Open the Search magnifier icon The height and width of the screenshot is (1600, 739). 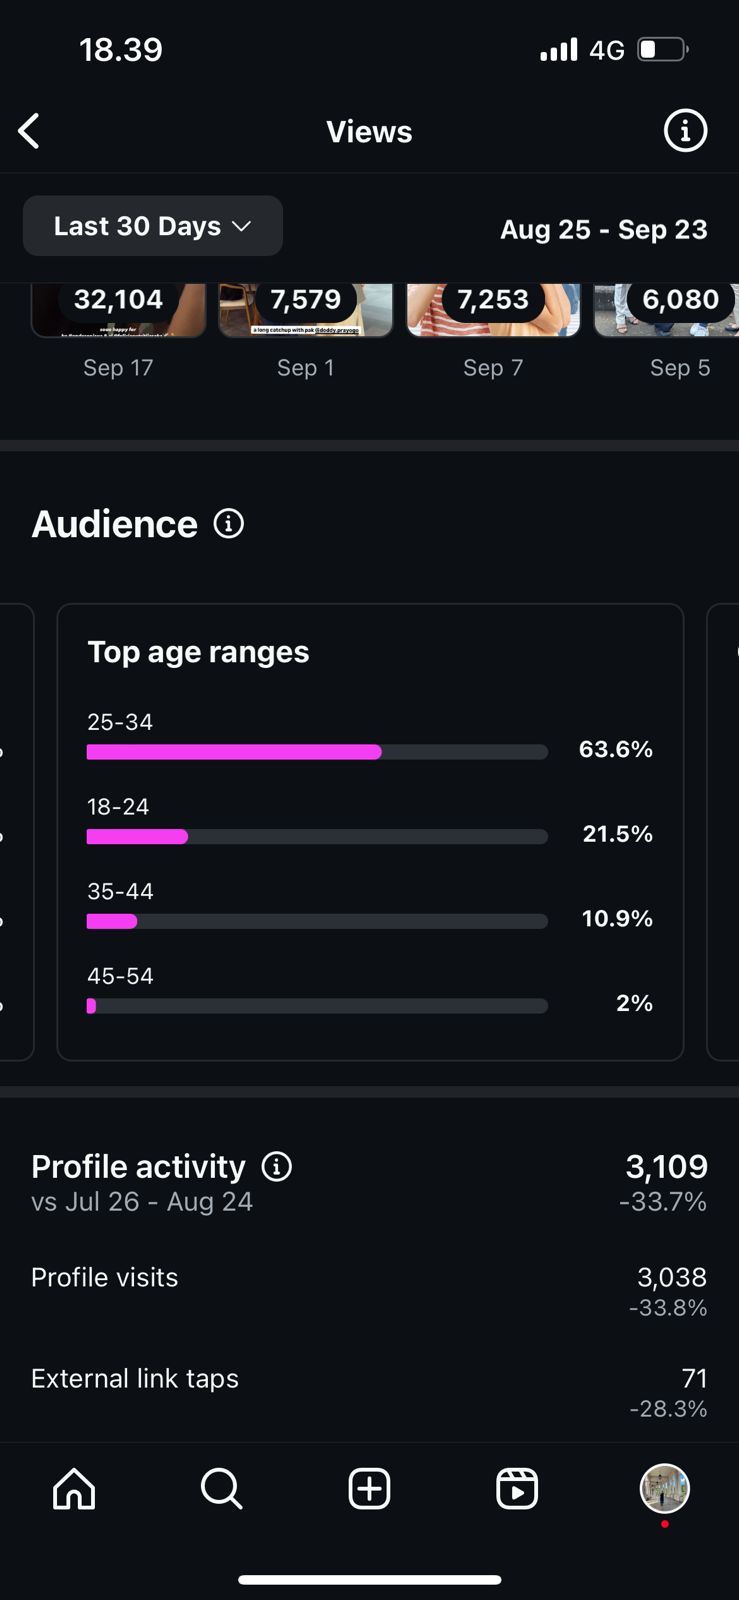[221, 1488]
